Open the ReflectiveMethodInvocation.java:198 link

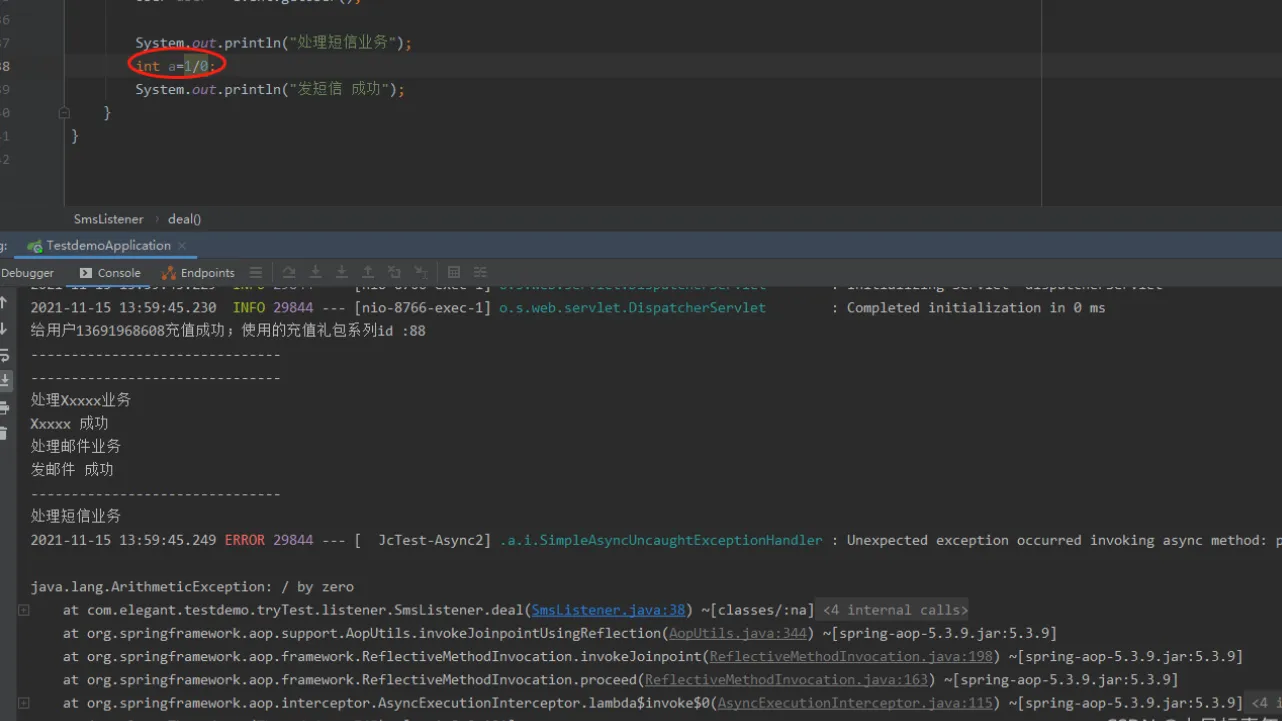point(851,656)
